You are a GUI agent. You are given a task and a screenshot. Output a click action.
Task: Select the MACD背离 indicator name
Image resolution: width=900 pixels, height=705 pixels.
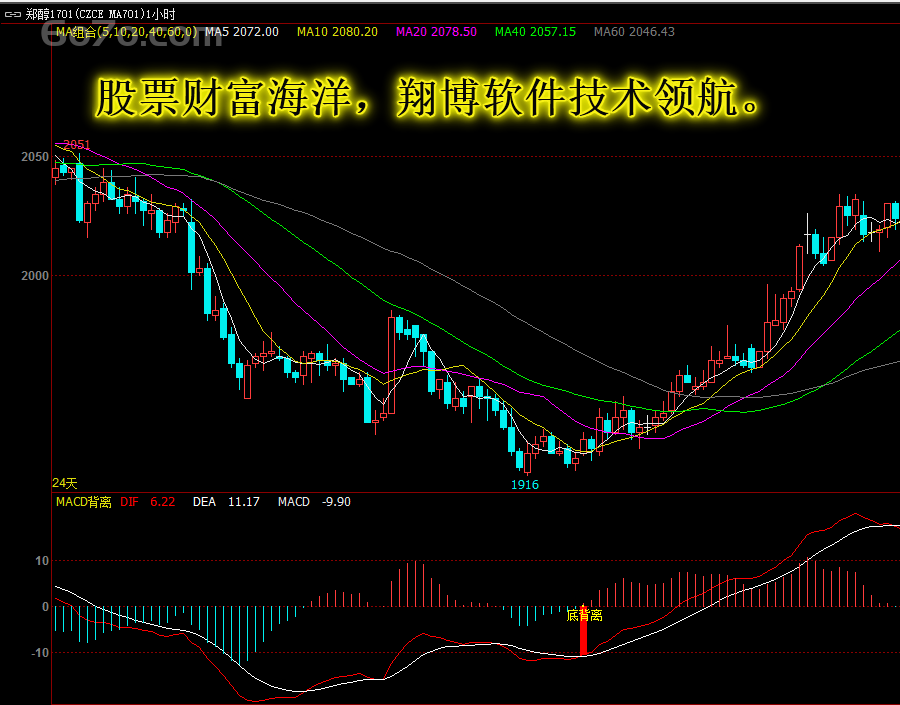pos(84,502)
